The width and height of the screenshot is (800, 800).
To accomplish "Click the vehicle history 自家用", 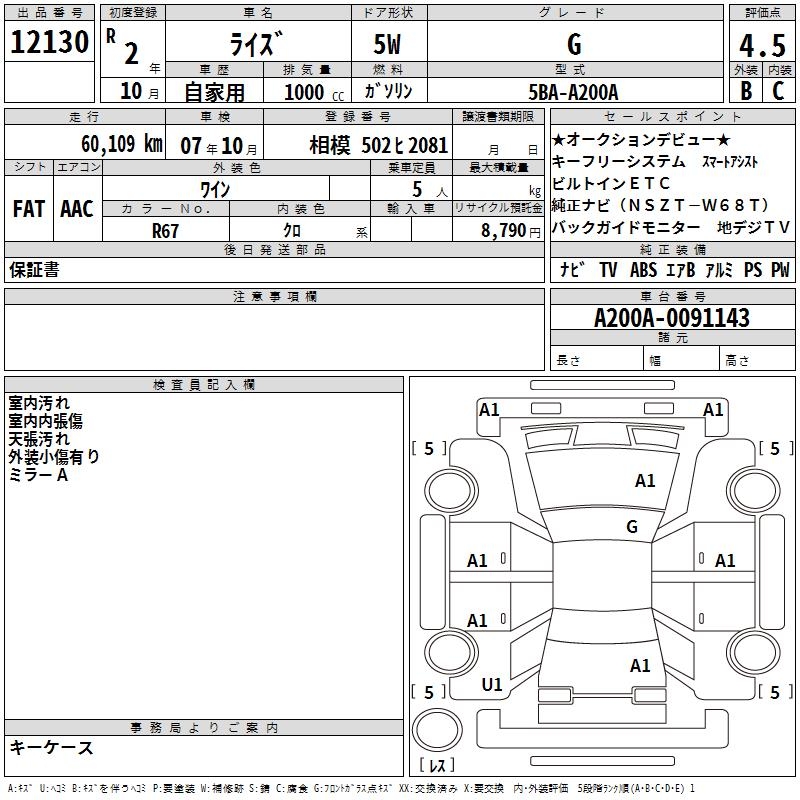I will [x=214, y=92].
